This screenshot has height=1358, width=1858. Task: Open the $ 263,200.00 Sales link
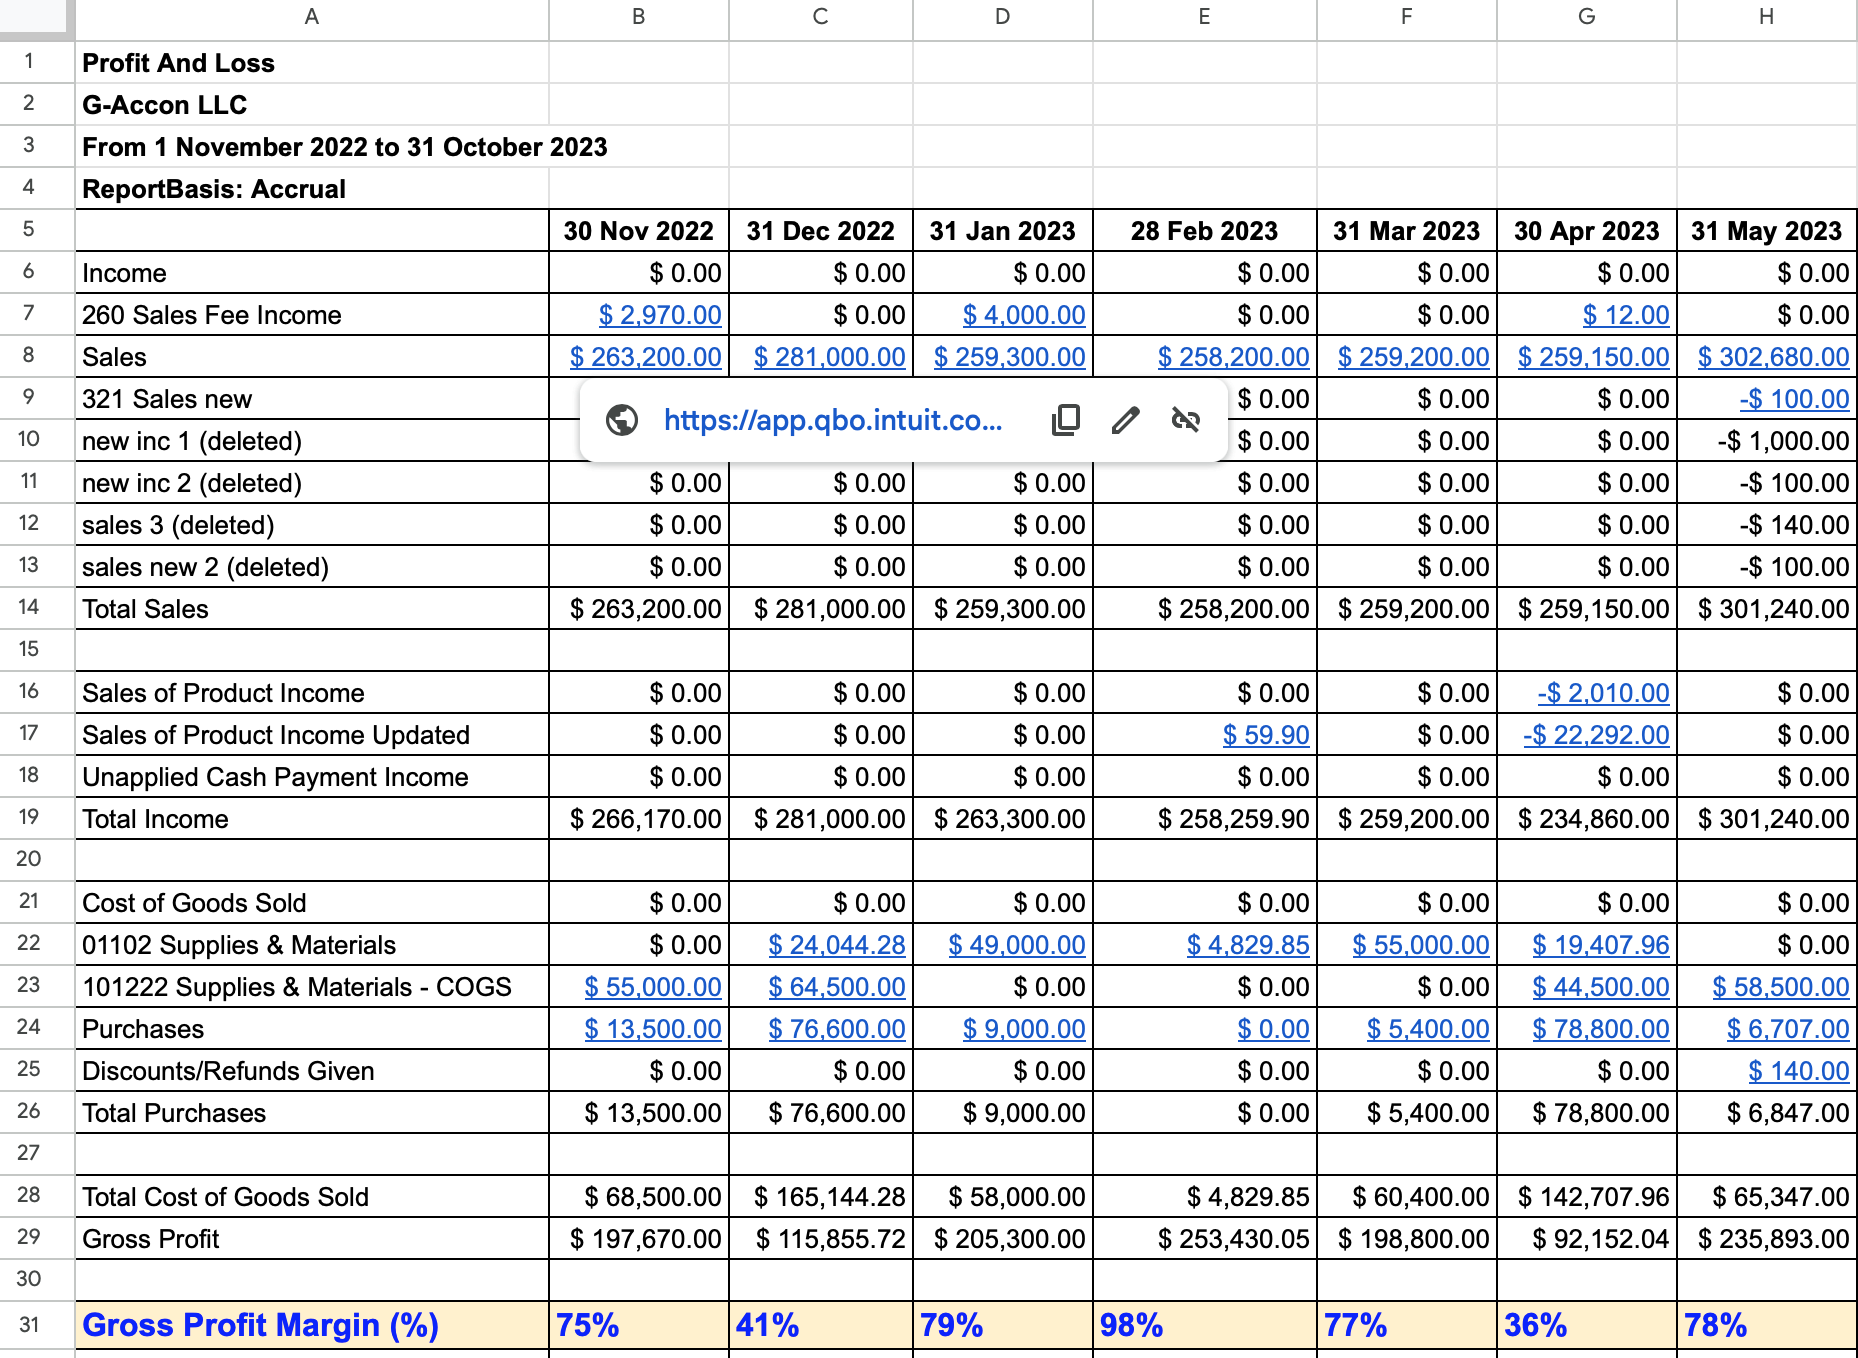pyautogui.click(x=646, y=357)
